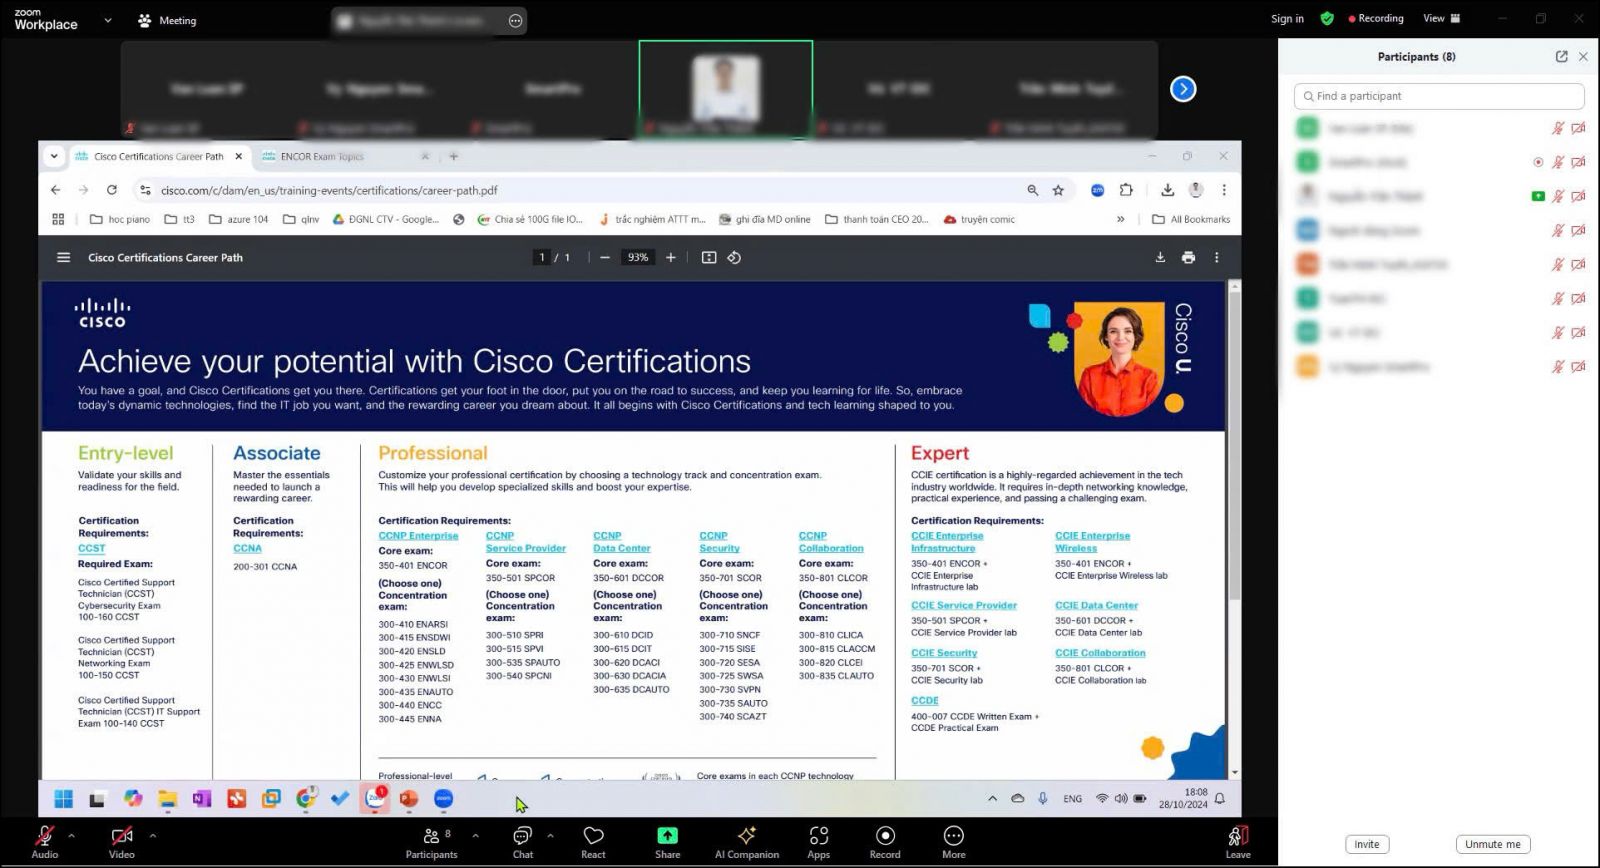Reload the page in shared Chrome
Screen dimensions: 1600x868
point(112,190)
